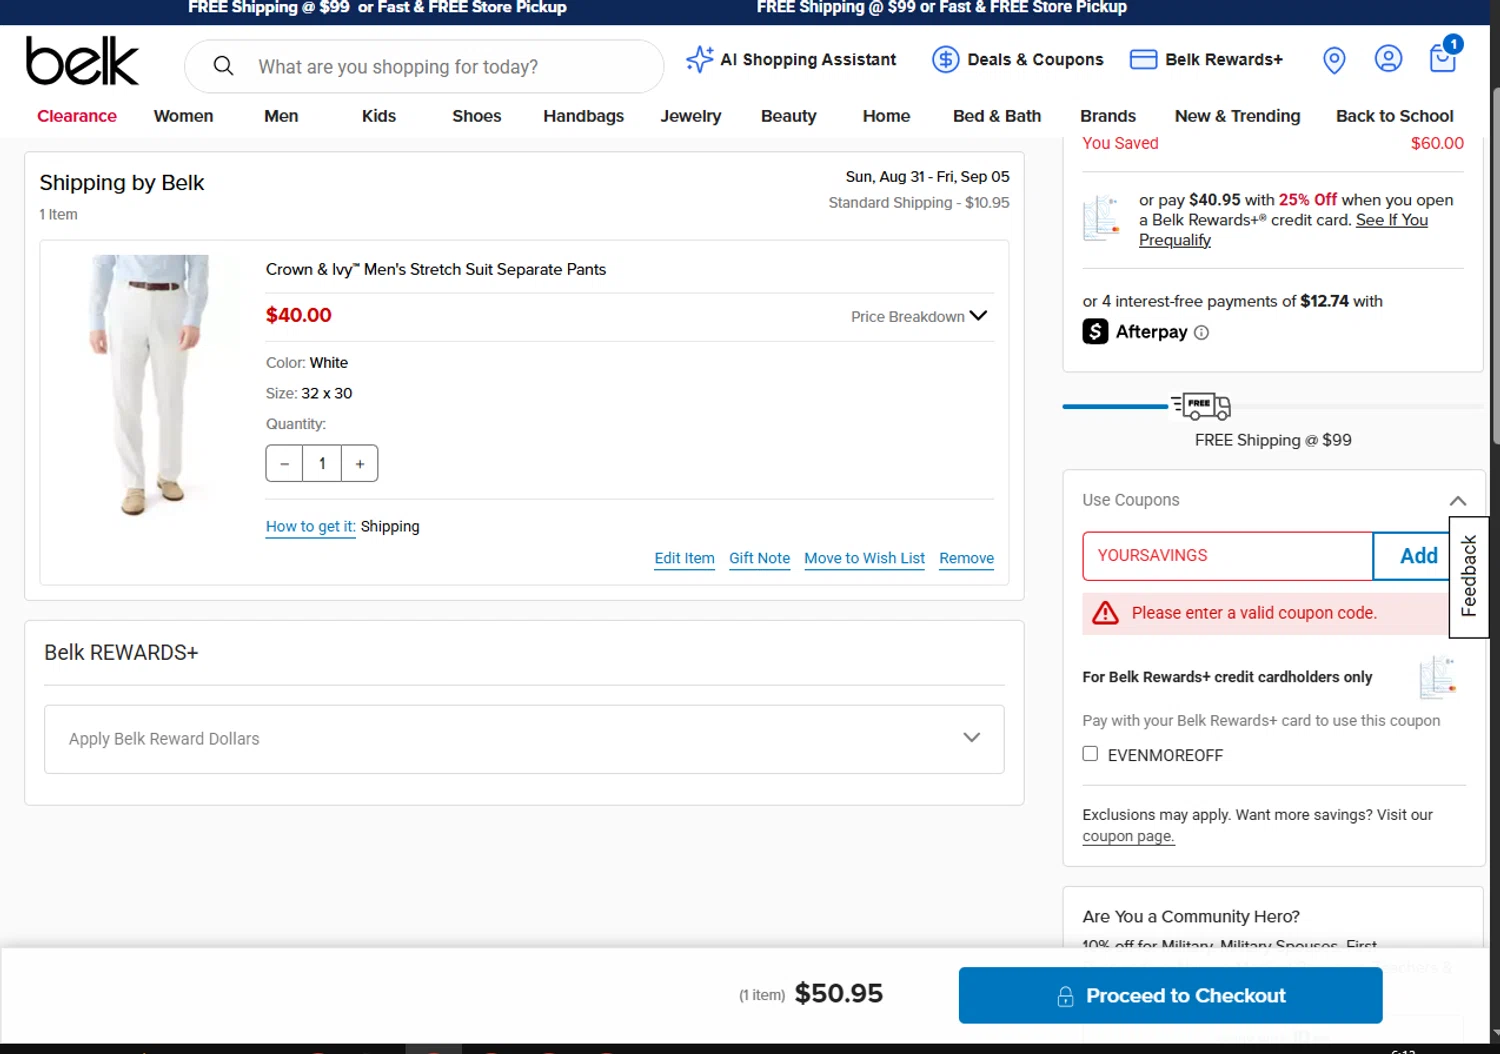Open the Men menu
Screen dimensions: 1500x1054
pyautogui.click(x=281, y=116)
